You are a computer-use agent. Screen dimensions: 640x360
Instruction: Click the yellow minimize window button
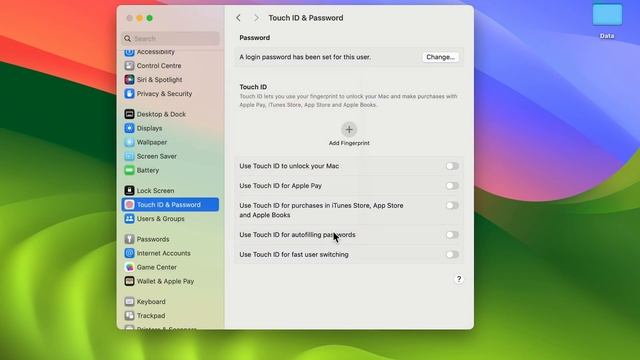(x=140, y=18)
